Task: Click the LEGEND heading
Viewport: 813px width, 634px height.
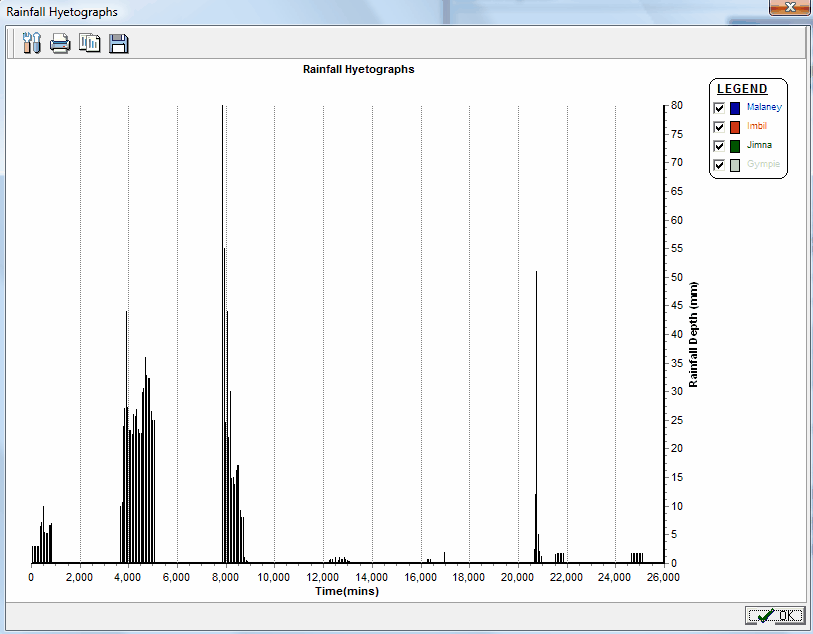Action: (742, 89)
